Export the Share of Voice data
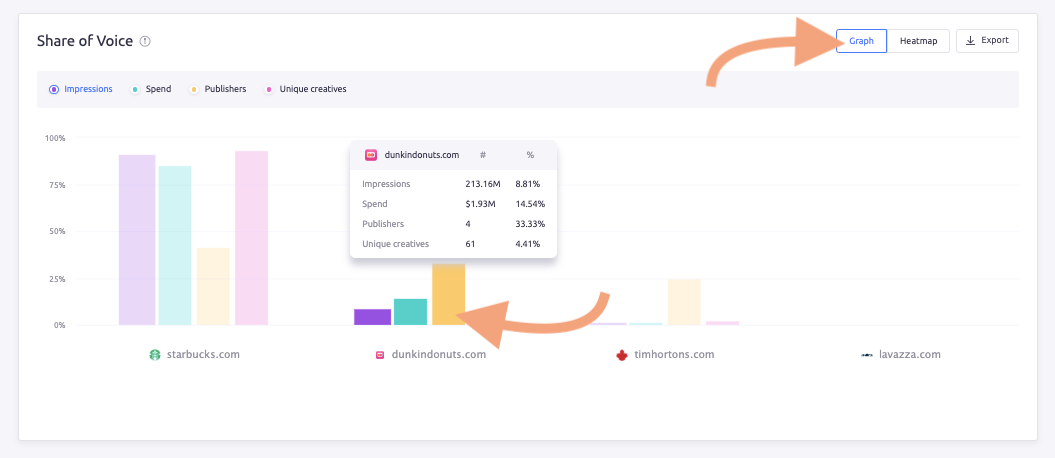The image size is (1055, 458). [987, 41]
